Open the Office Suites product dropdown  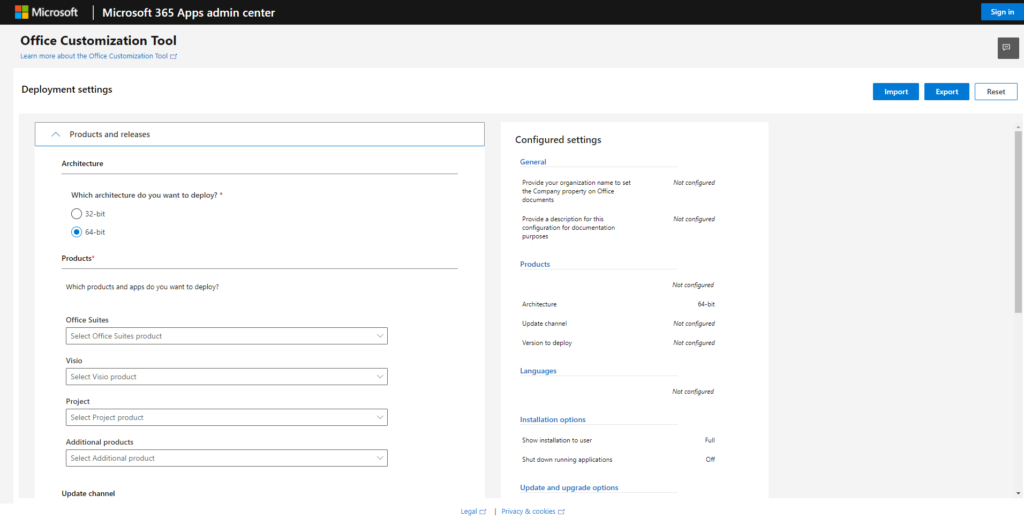[x=227, y=336]
